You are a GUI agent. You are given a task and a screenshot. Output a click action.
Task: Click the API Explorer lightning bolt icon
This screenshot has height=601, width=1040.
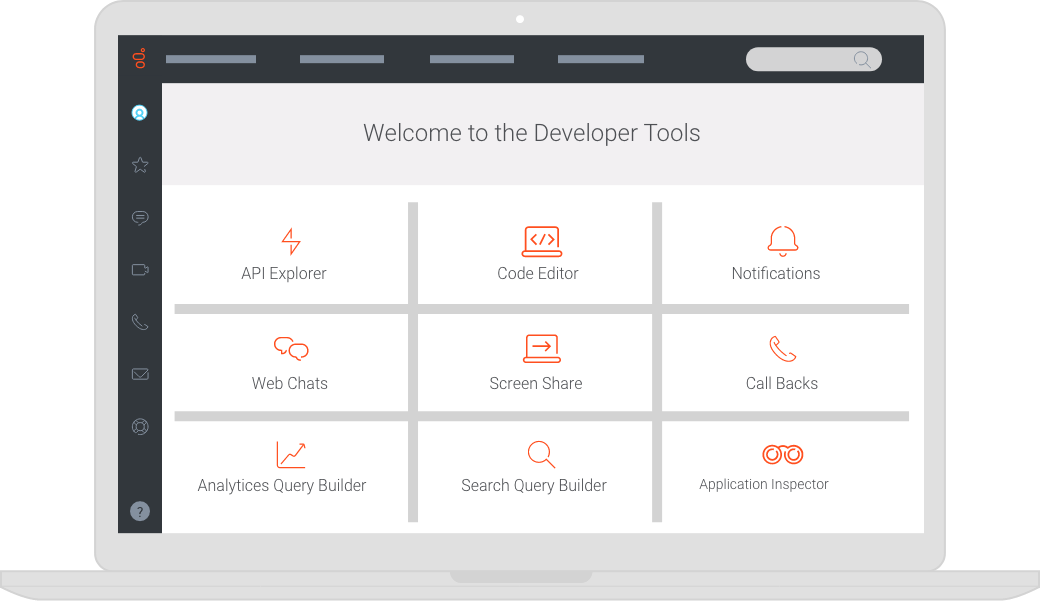coord(291,241)
